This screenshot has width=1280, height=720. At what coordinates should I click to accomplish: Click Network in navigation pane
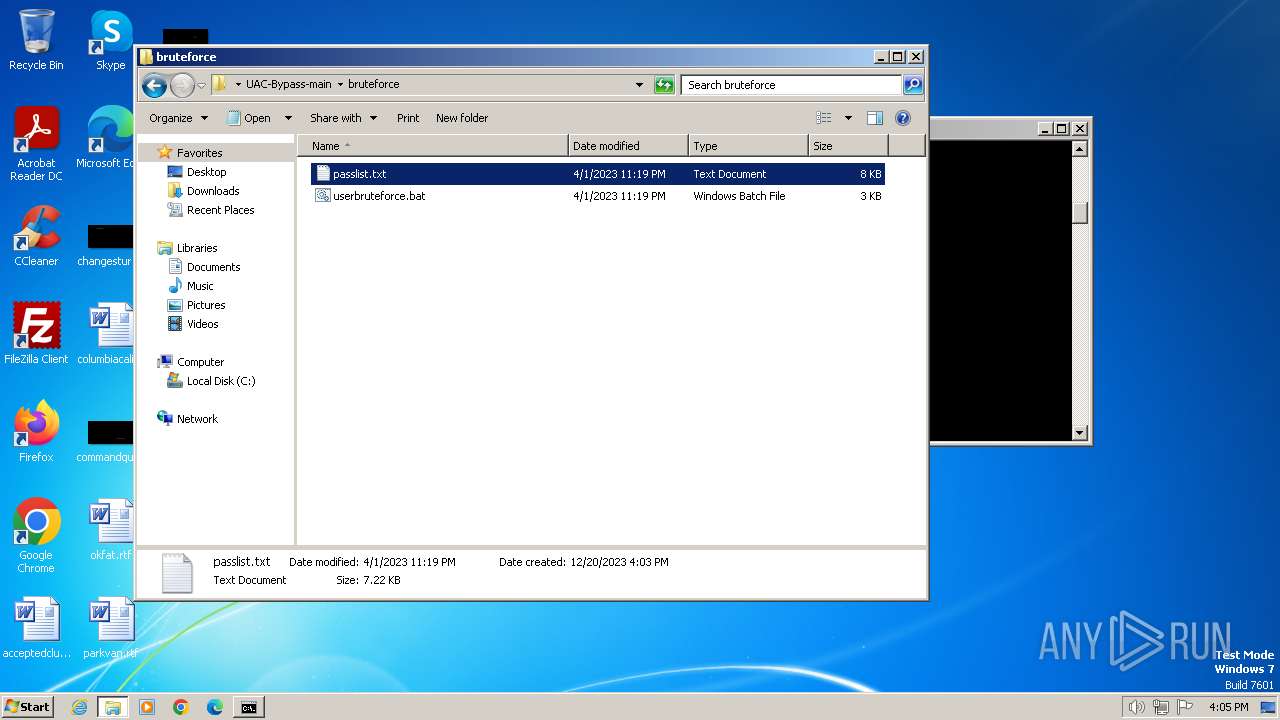(197, 419)
